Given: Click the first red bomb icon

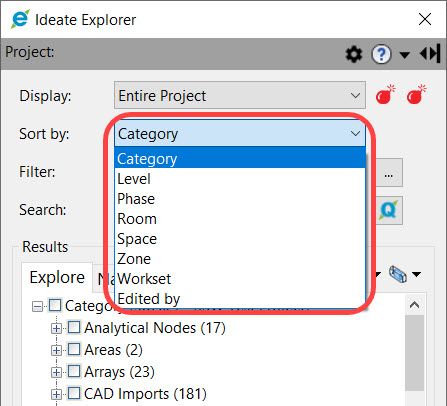Looking at the screenshot, I should (385, 95).
